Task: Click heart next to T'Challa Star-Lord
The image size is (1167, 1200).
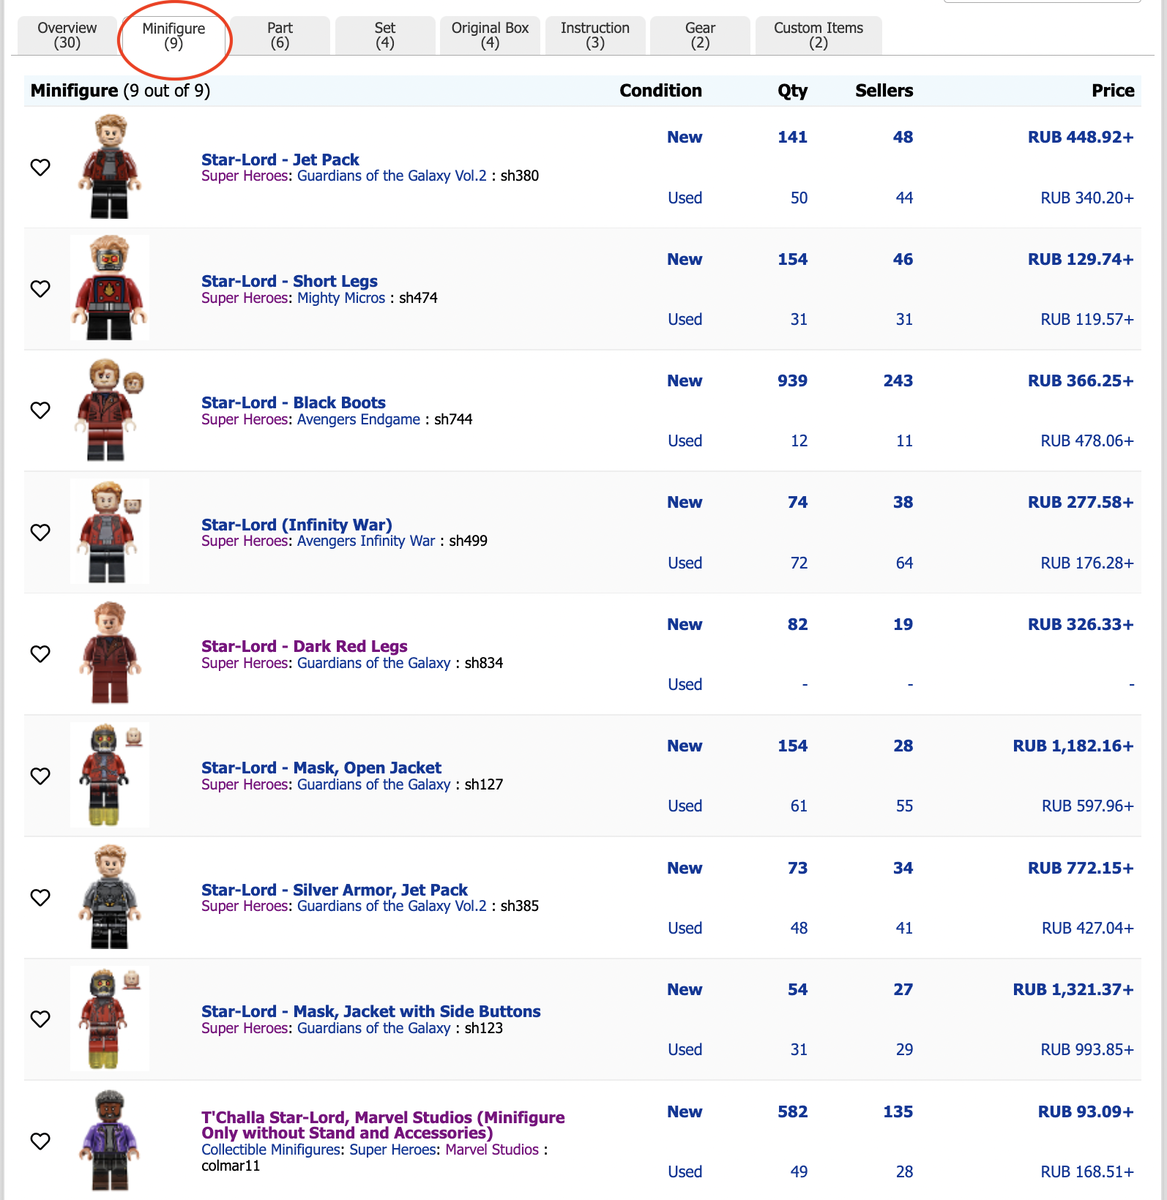Action: tap(40, 1141)
